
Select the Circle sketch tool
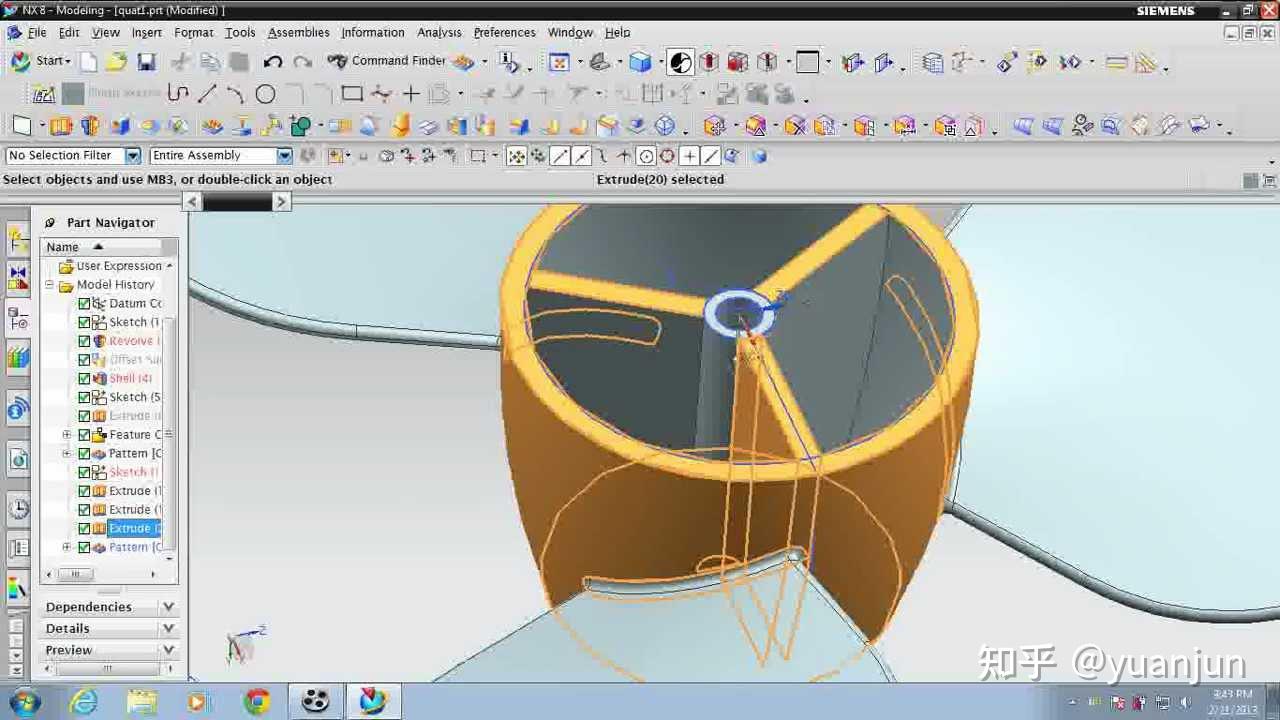click(x=266, y=93)
